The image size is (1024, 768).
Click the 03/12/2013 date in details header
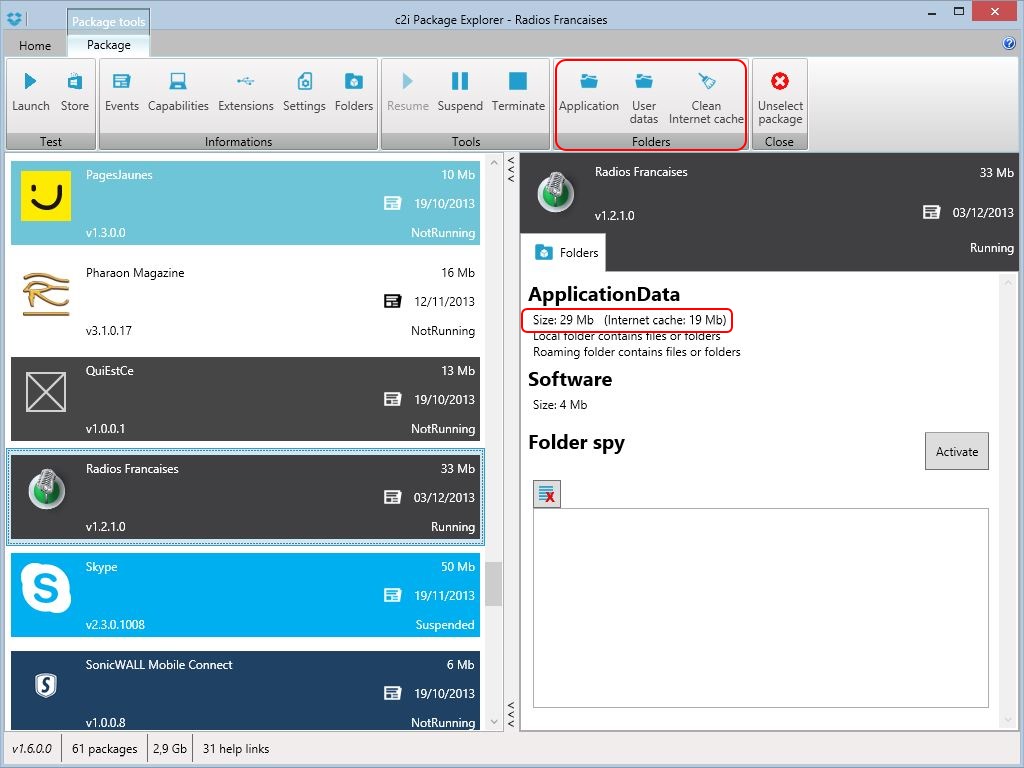click(x=983, y=212)
